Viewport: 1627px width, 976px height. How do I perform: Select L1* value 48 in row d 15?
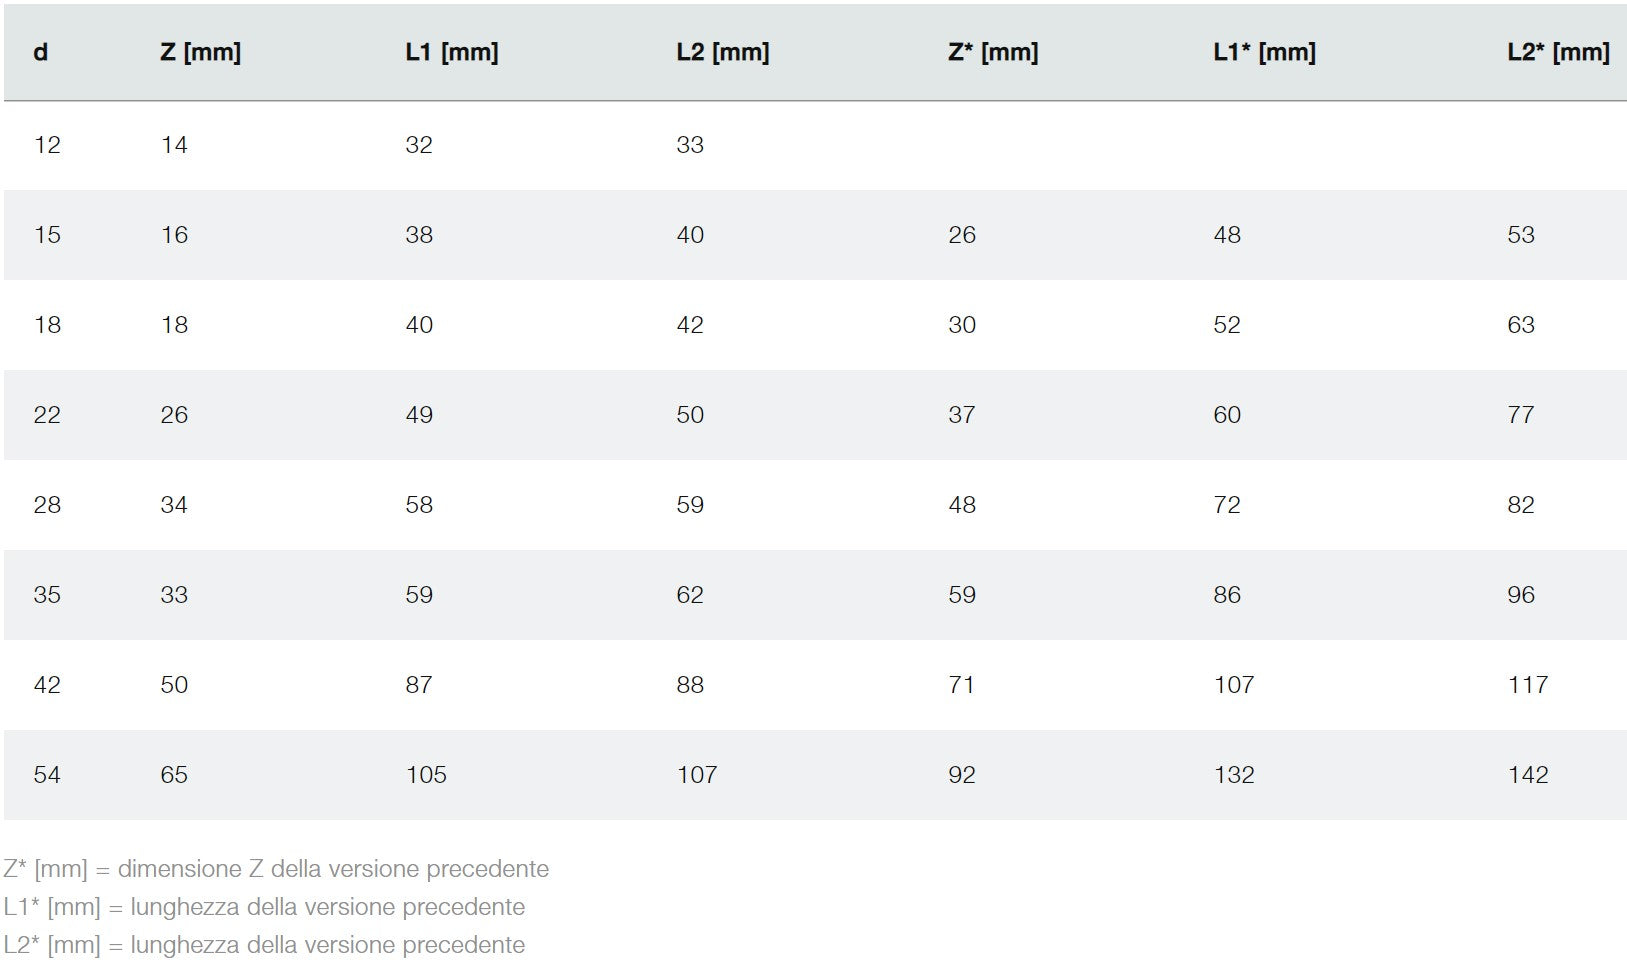pos(1227,235)
